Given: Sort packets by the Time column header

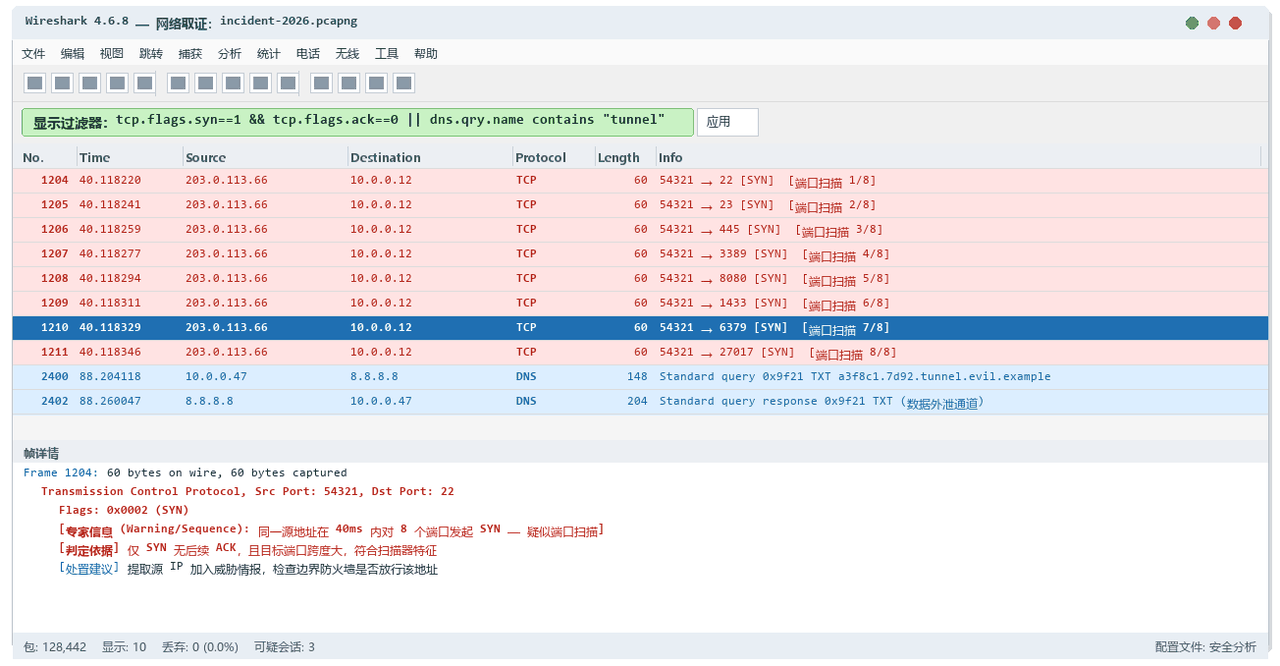Looking at the screenshot, I should (129, 157).
